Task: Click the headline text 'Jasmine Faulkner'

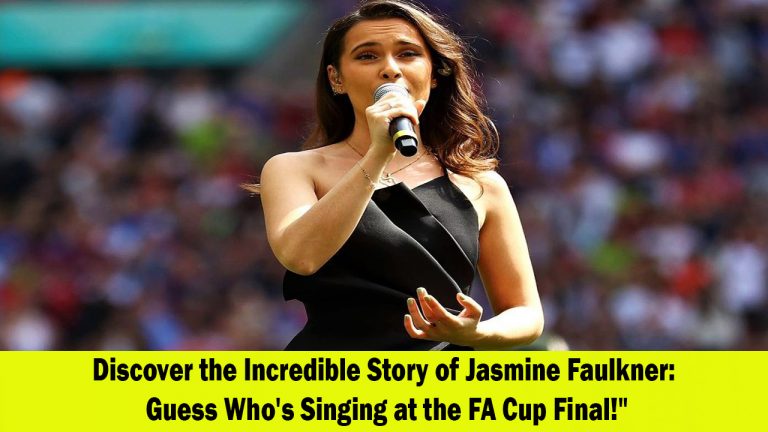Action: coord(569,371)
